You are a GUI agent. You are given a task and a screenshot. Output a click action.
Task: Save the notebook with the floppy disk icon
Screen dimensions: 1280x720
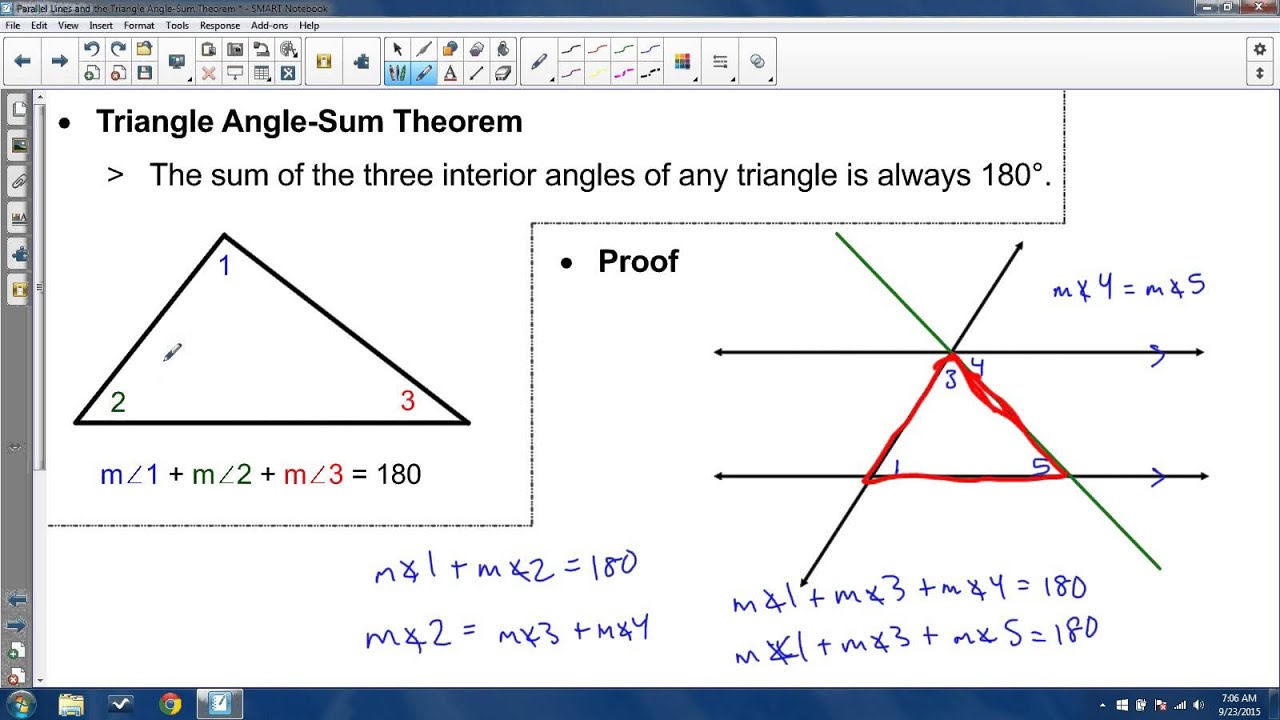[x=144, y=73]
